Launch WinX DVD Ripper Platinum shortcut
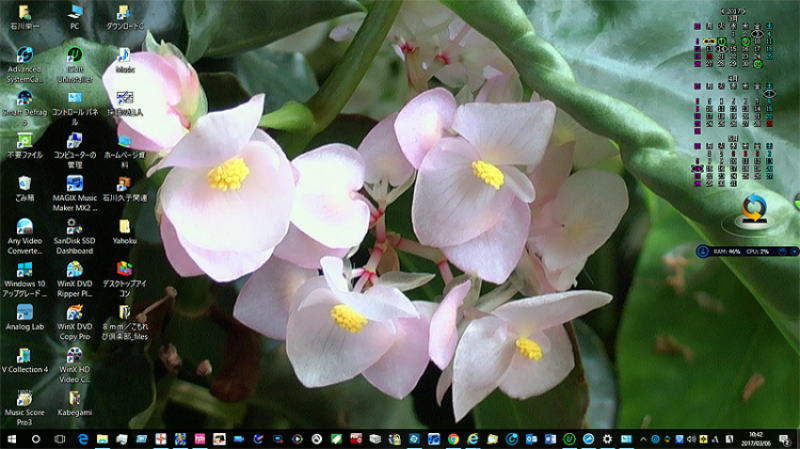Screen dimensions: 800x449 74,270
